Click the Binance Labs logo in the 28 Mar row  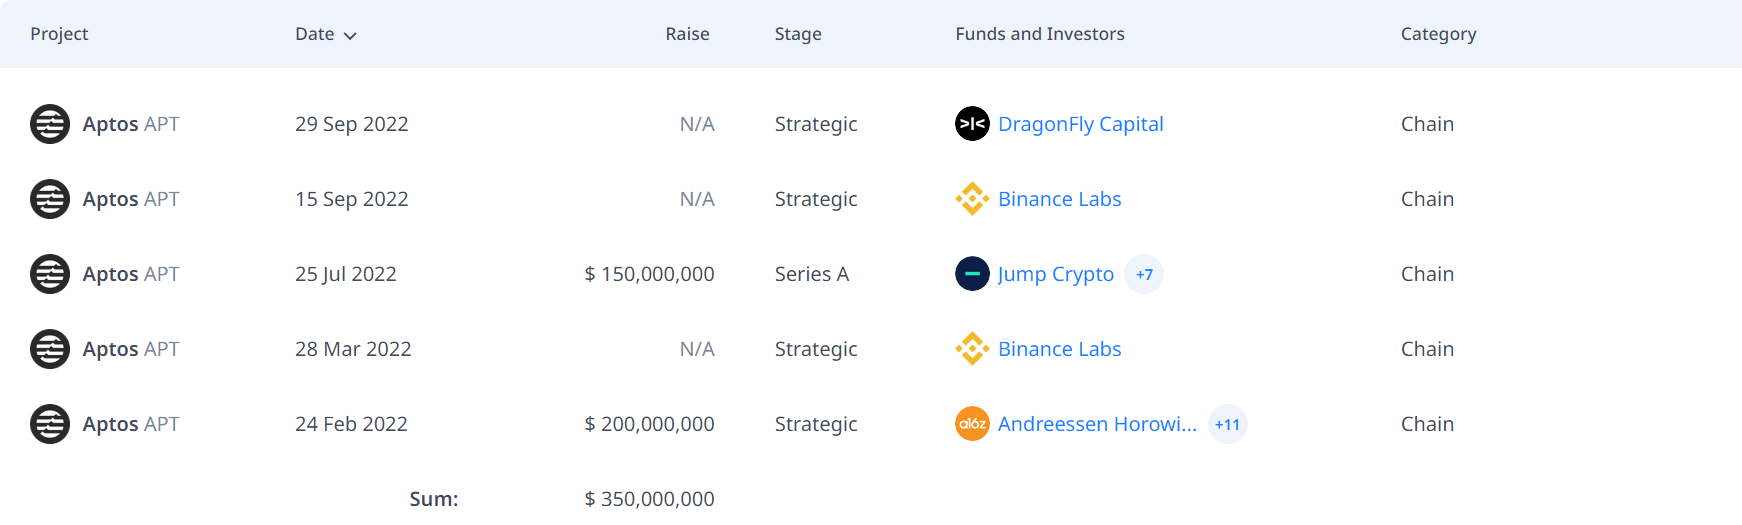(x=972, y=349)
